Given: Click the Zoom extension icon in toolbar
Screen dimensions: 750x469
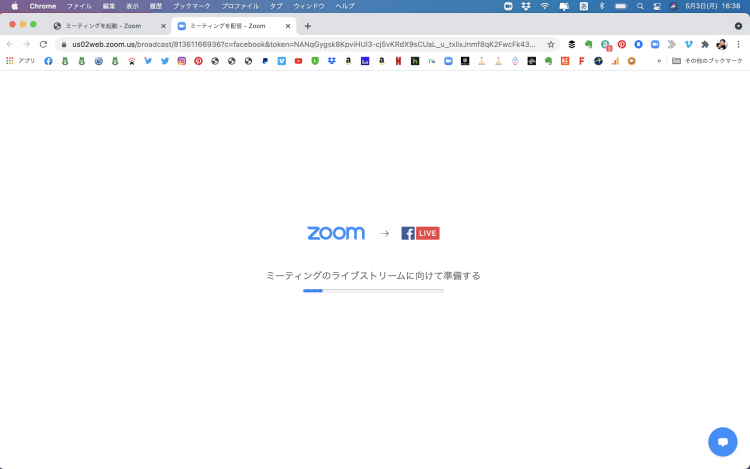Looking at the screenshot, I should point(655,44).
